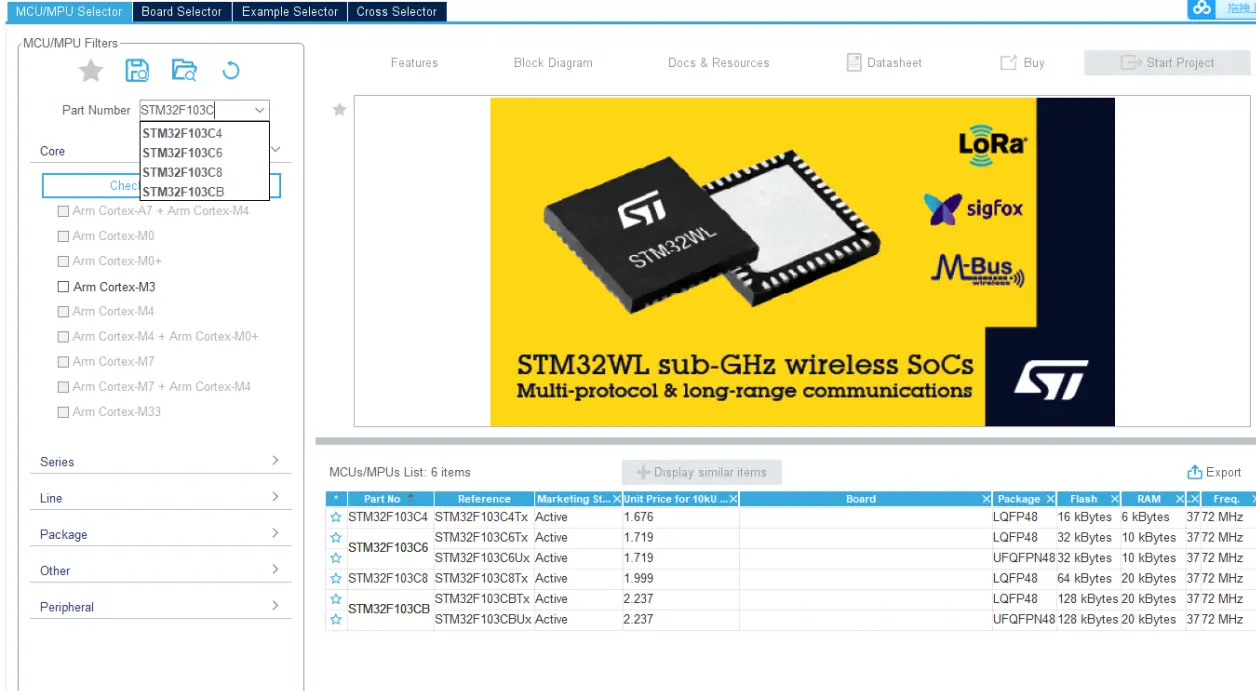
Task: Open the Block Diagram tab
Action: (x=553, y=62)
